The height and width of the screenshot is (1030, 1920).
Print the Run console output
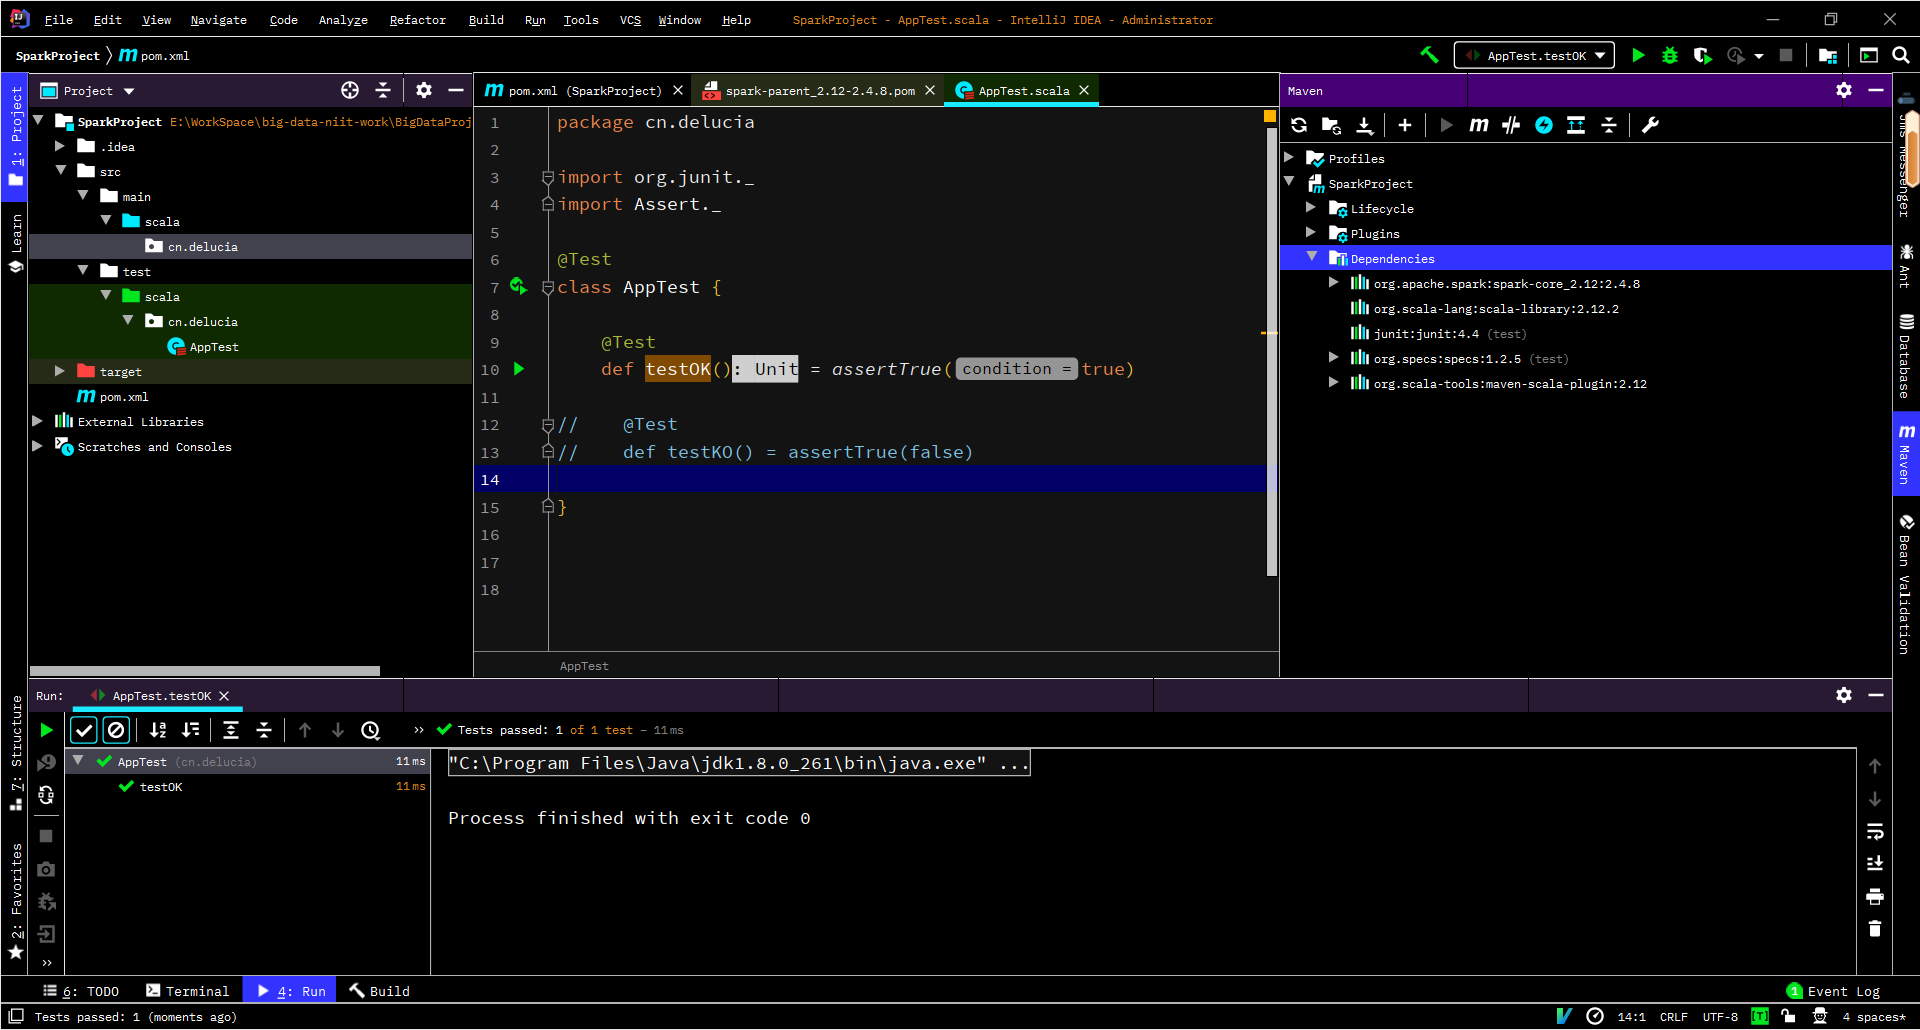pyautogui.click(x=1875, y=896)
